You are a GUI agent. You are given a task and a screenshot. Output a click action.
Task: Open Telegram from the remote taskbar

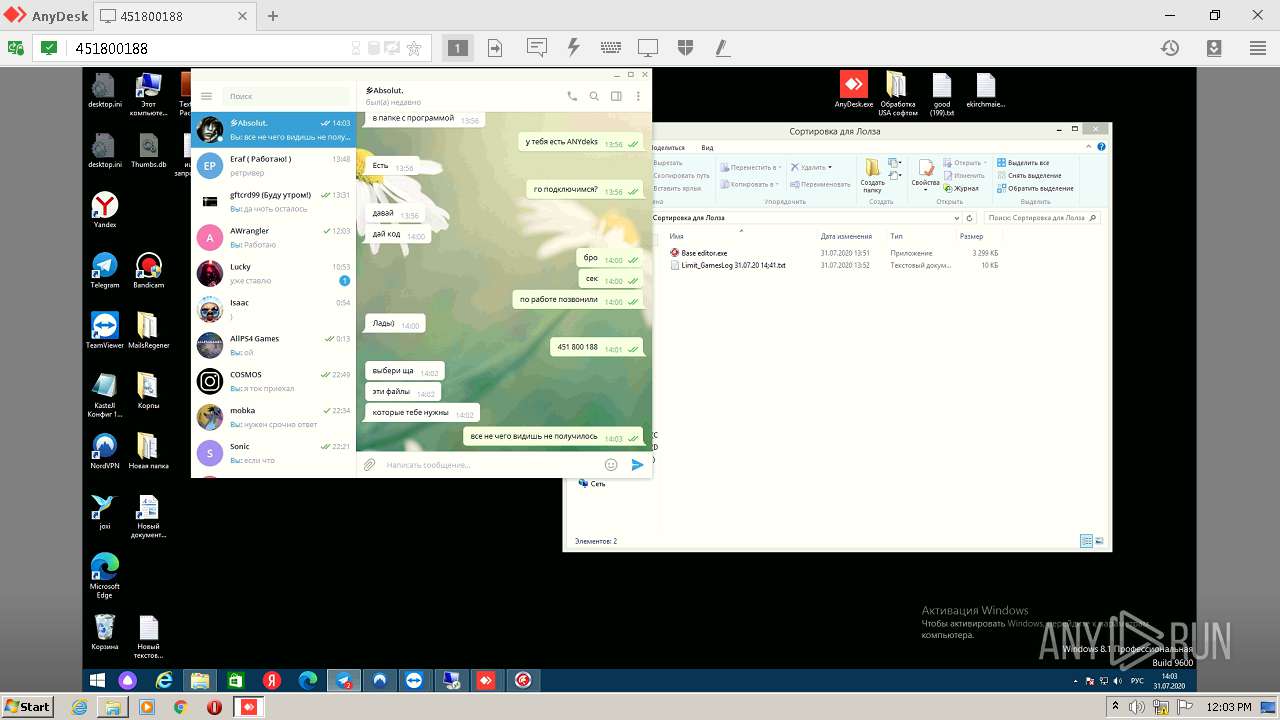coord(343,680)
